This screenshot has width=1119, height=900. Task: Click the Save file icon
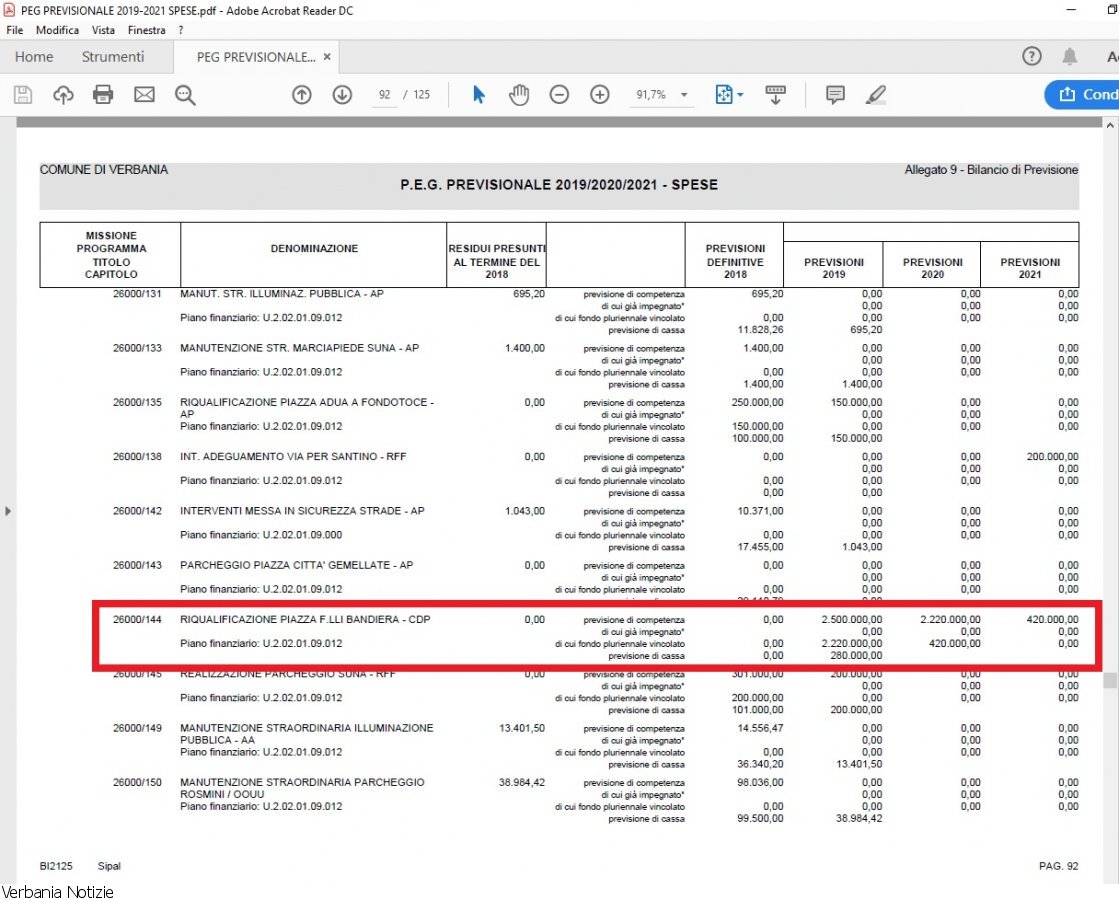tap(22, 95)
